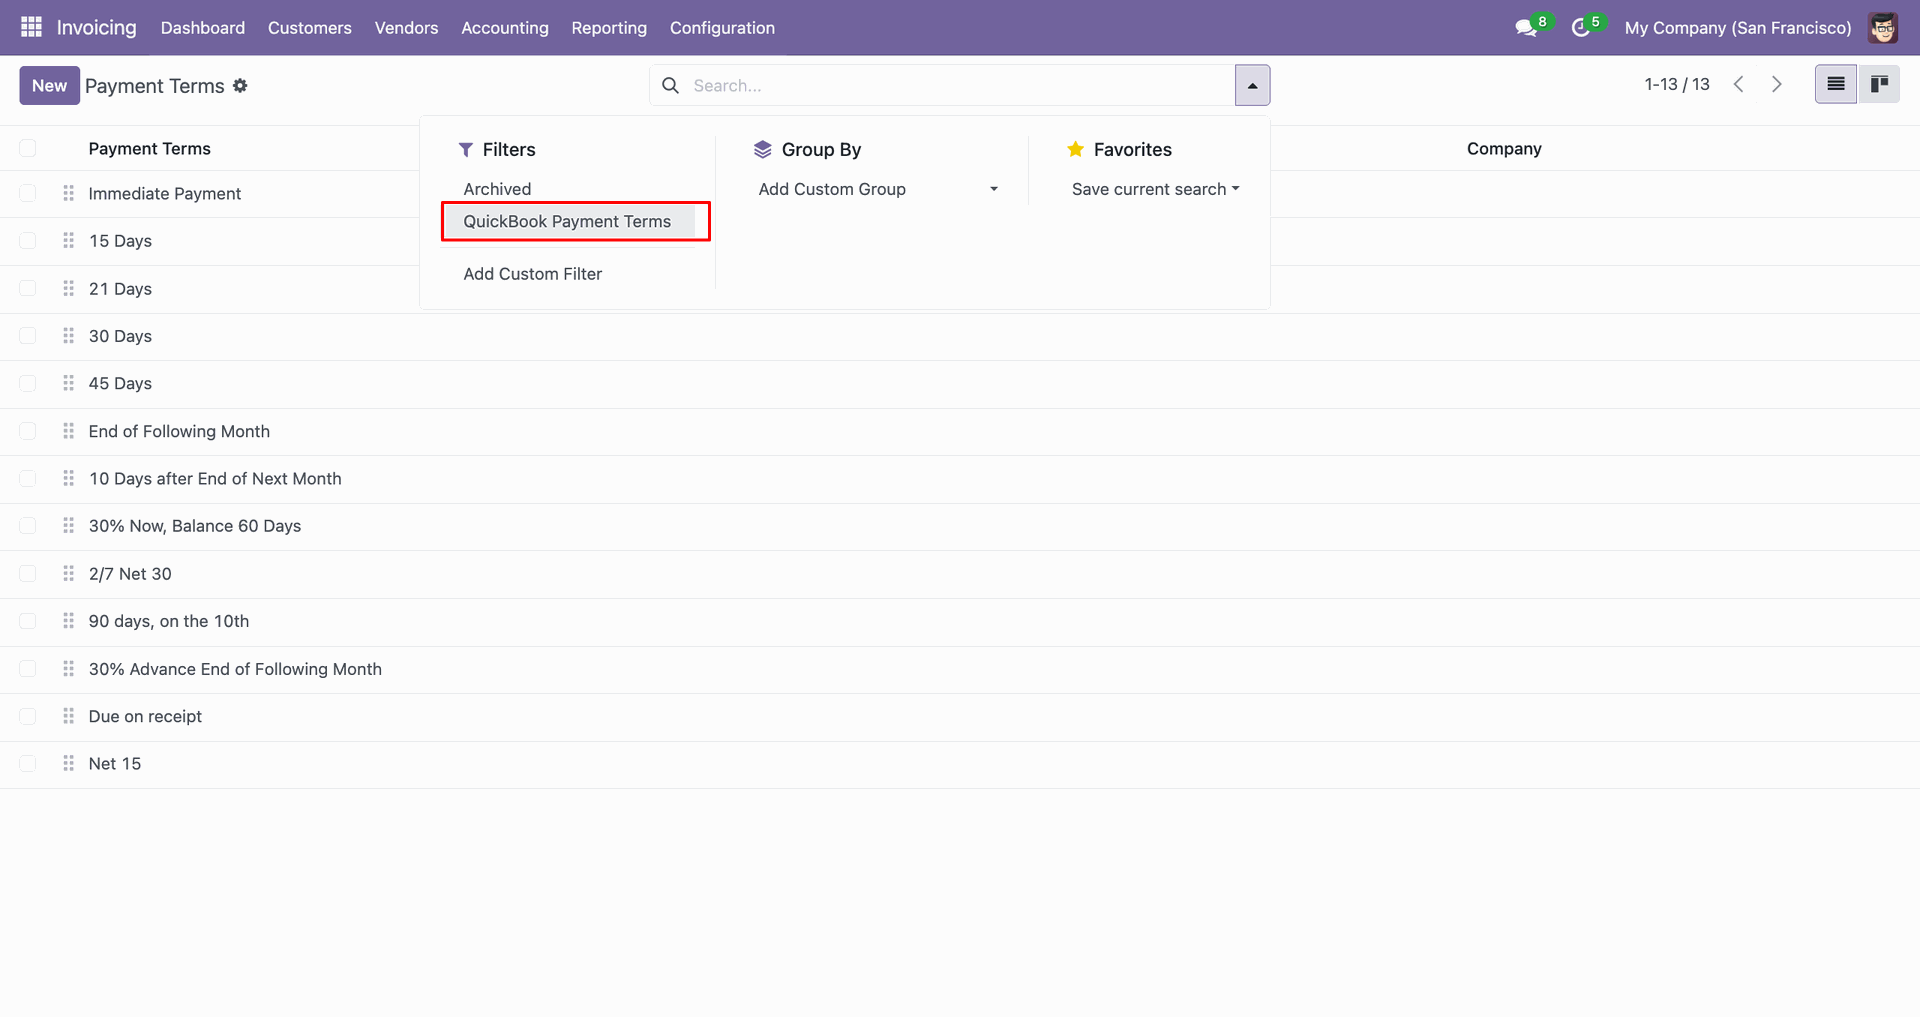
Task: Switch to list view
Action: point(1835,85)
